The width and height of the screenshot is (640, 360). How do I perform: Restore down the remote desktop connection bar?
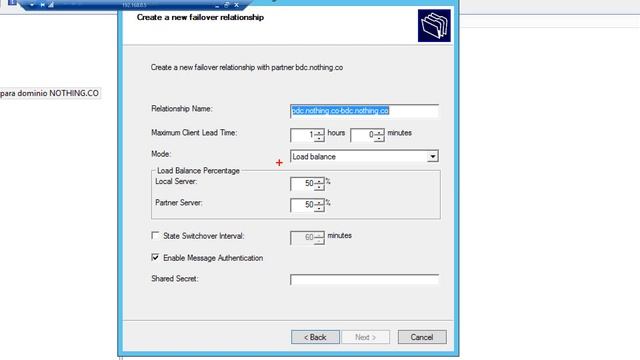[227, 4]
